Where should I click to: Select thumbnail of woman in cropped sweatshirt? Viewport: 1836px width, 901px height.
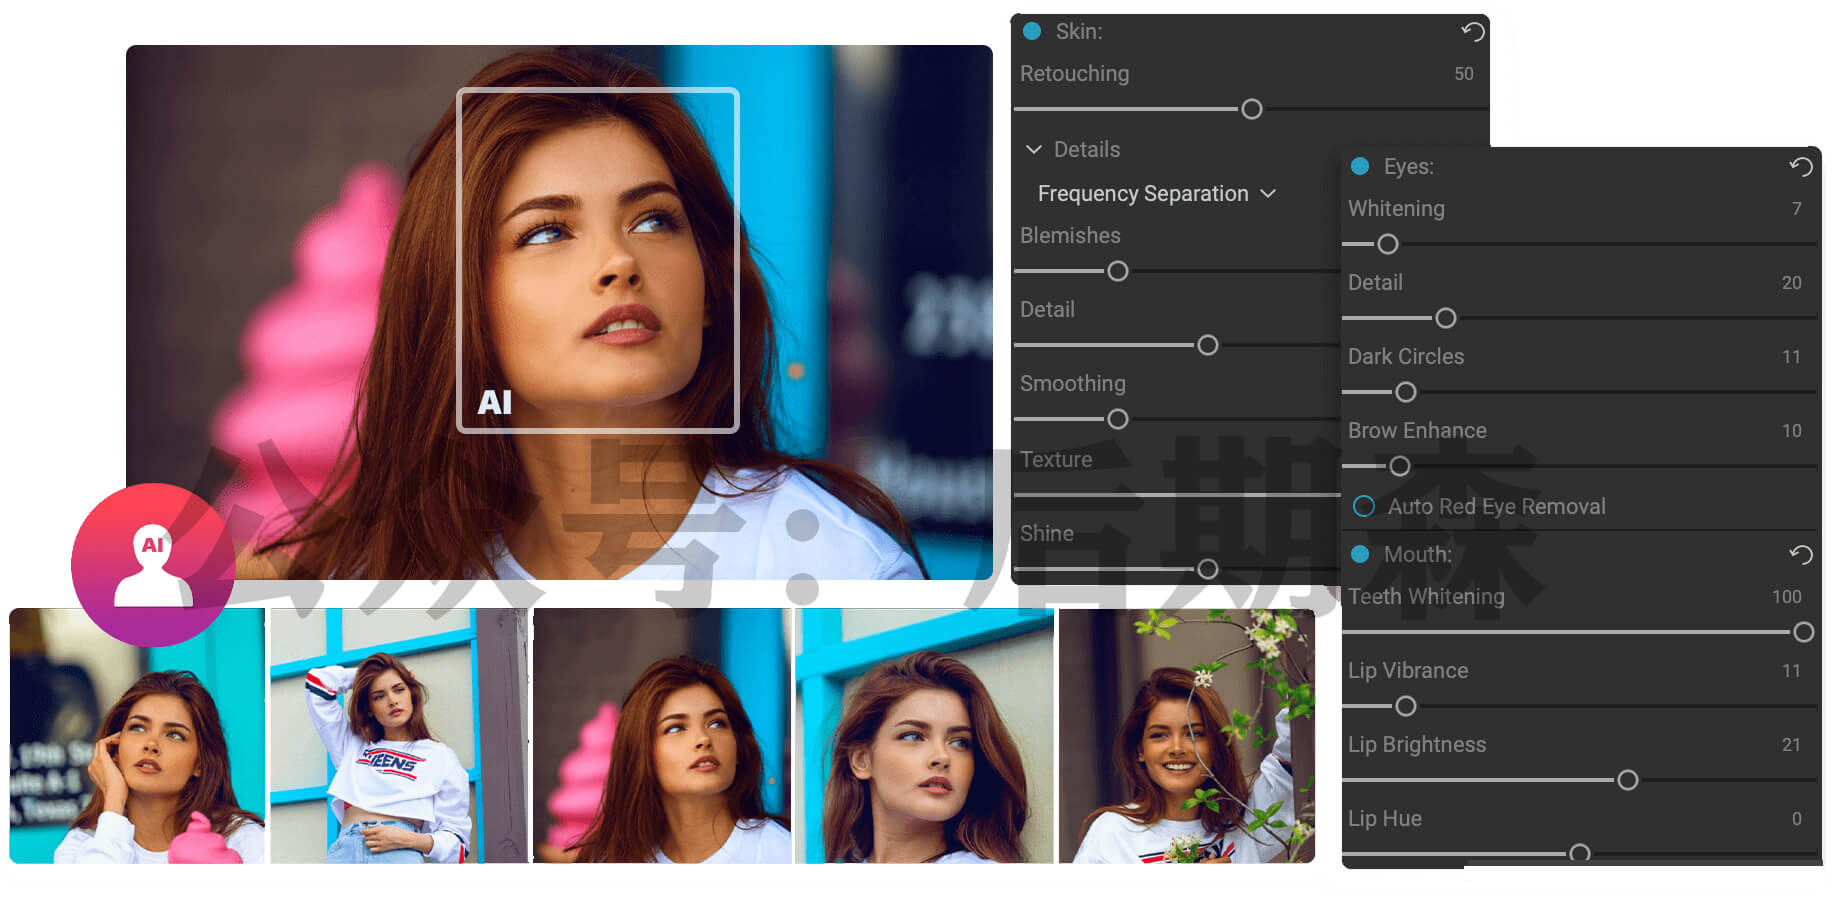(x=399, y=735)
